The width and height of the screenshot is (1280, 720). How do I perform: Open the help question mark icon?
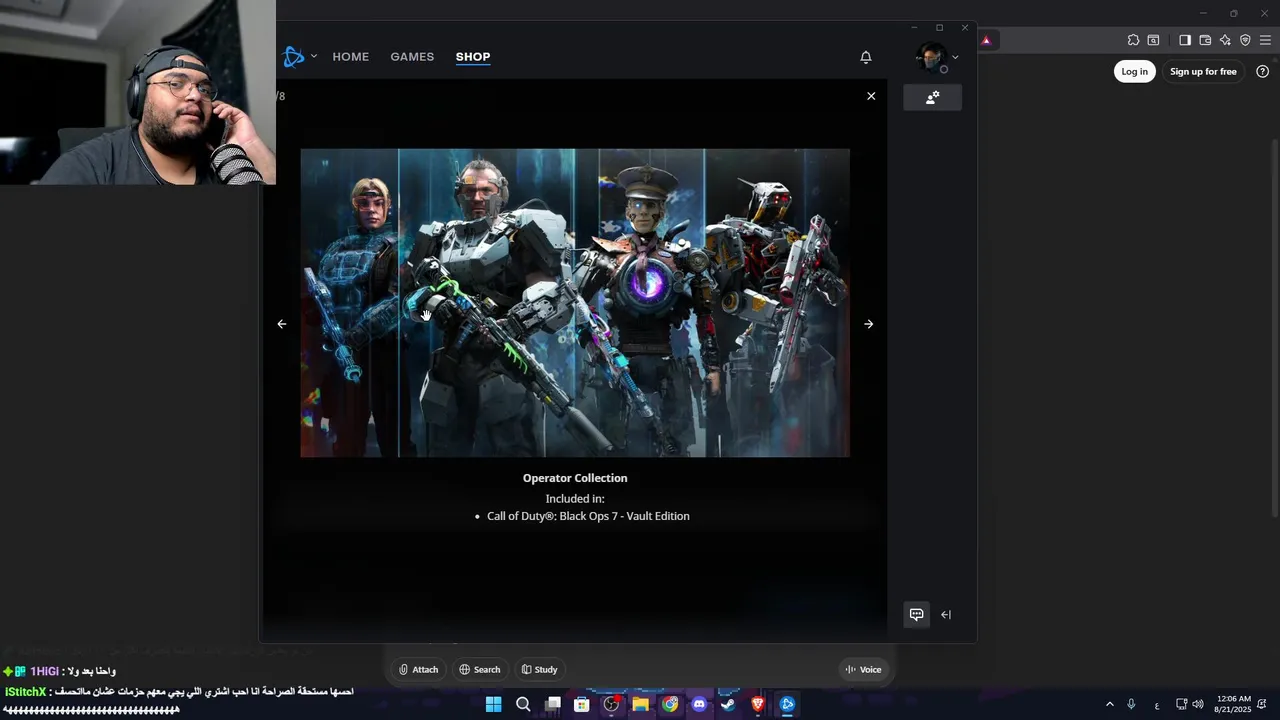[1262, 71]
